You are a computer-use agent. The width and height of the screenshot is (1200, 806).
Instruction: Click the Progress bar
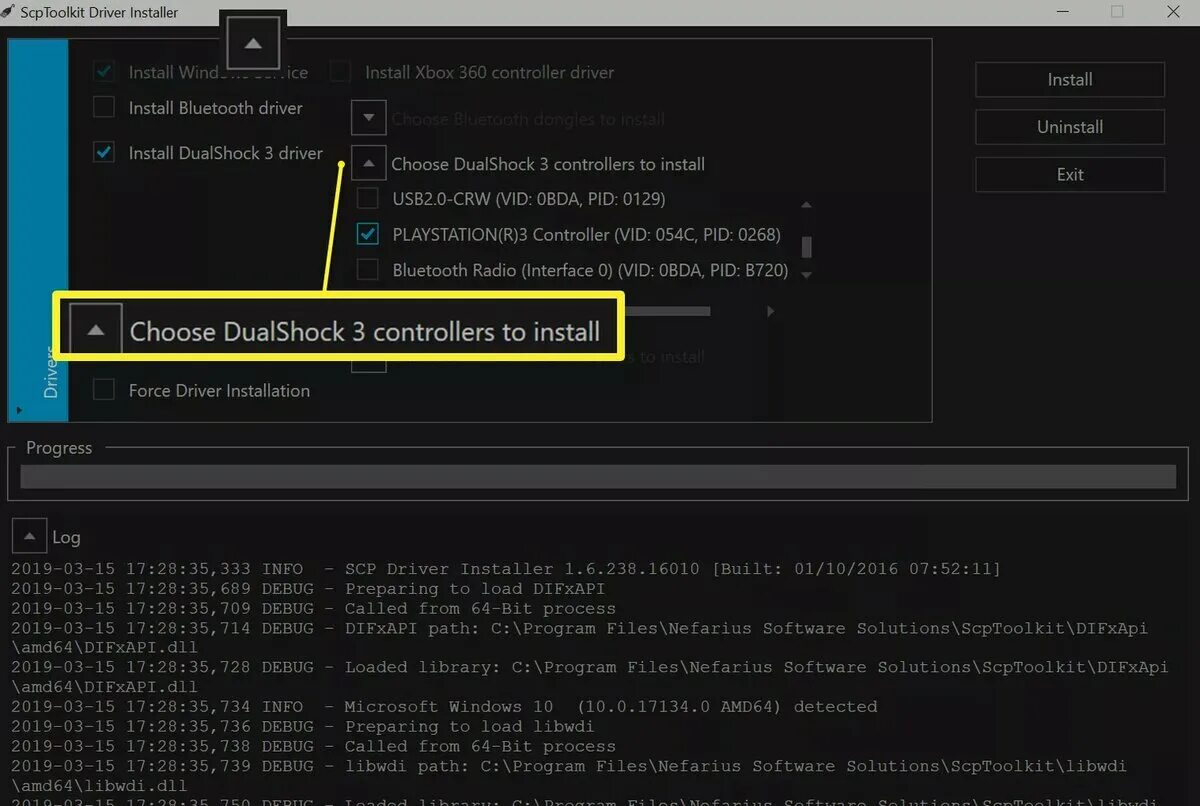coord(598,477)
